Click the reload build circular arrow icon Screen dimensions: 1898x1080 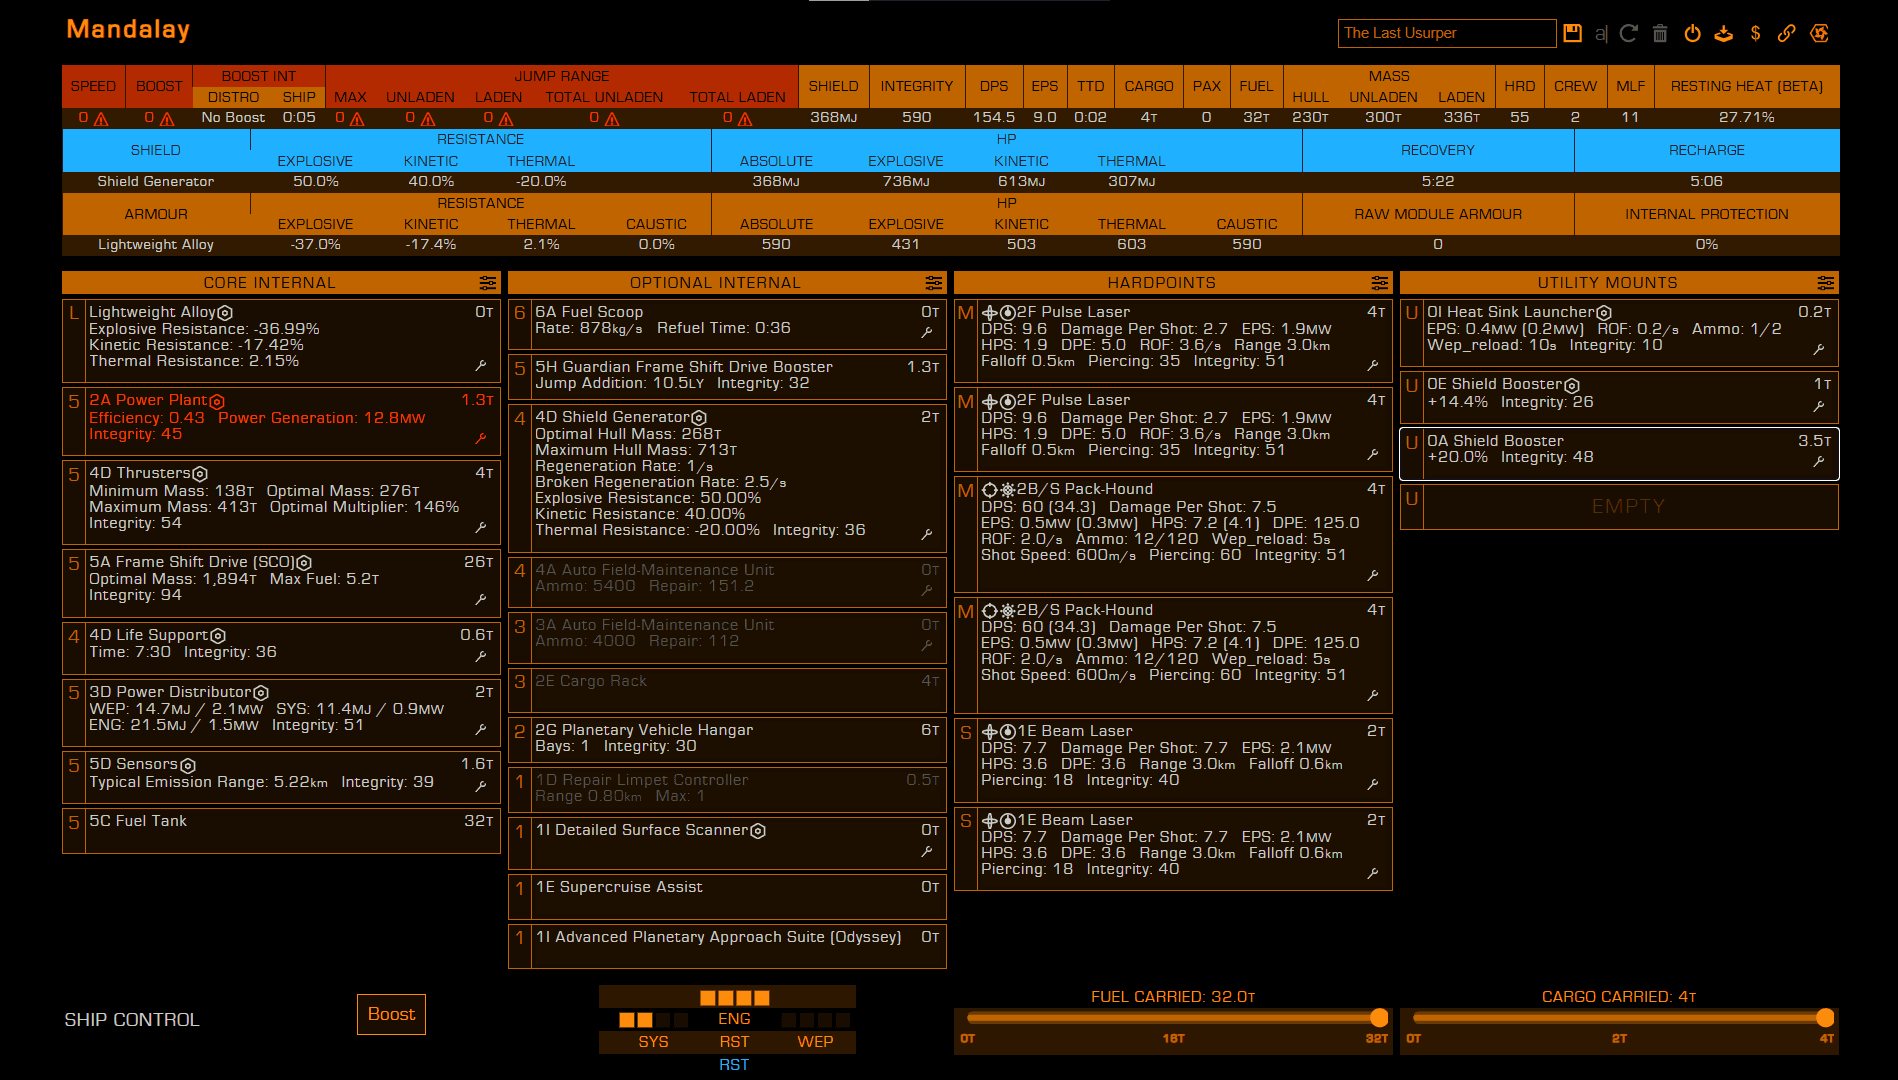[1629, 33]
